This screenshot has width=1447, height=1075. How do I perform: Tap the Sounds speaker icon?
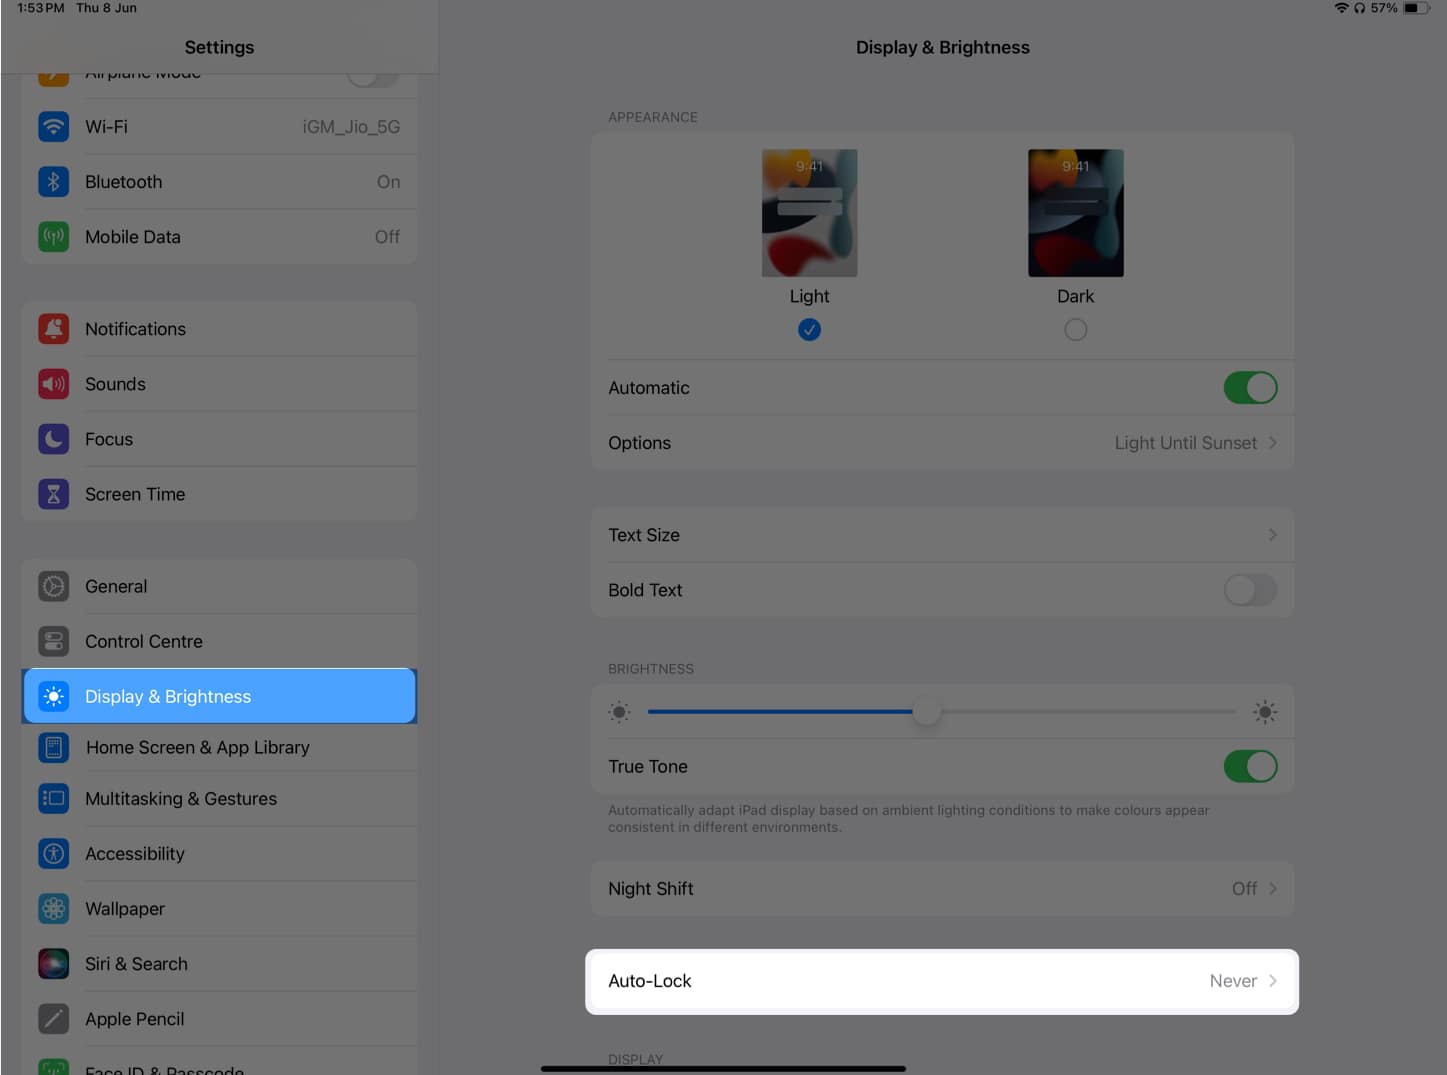53,384
